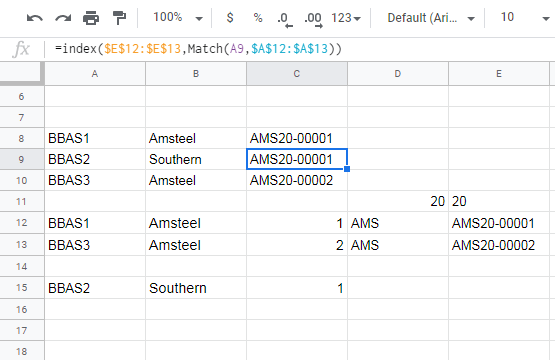Select column C header
Viewport: 555px width, 360px height.
click(x=297, y=74)
